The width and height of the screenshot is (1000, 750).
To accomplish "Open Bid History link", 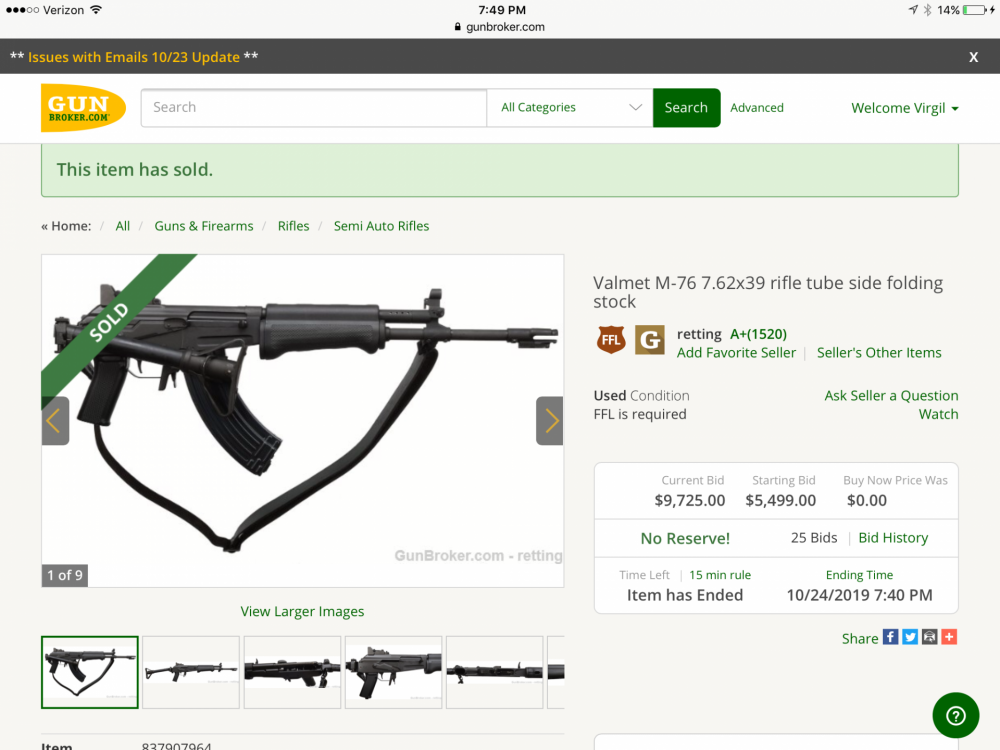I will point(893,538).
